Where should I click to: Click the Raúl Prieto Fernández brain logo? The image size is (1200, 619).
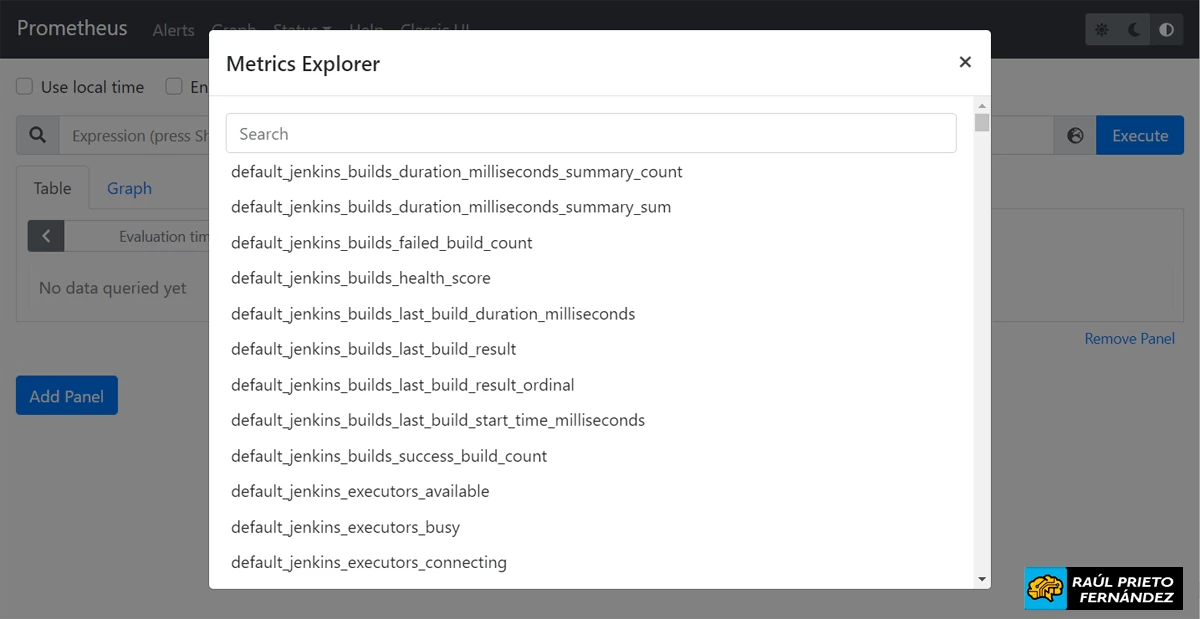click(x=1047, y=588)
